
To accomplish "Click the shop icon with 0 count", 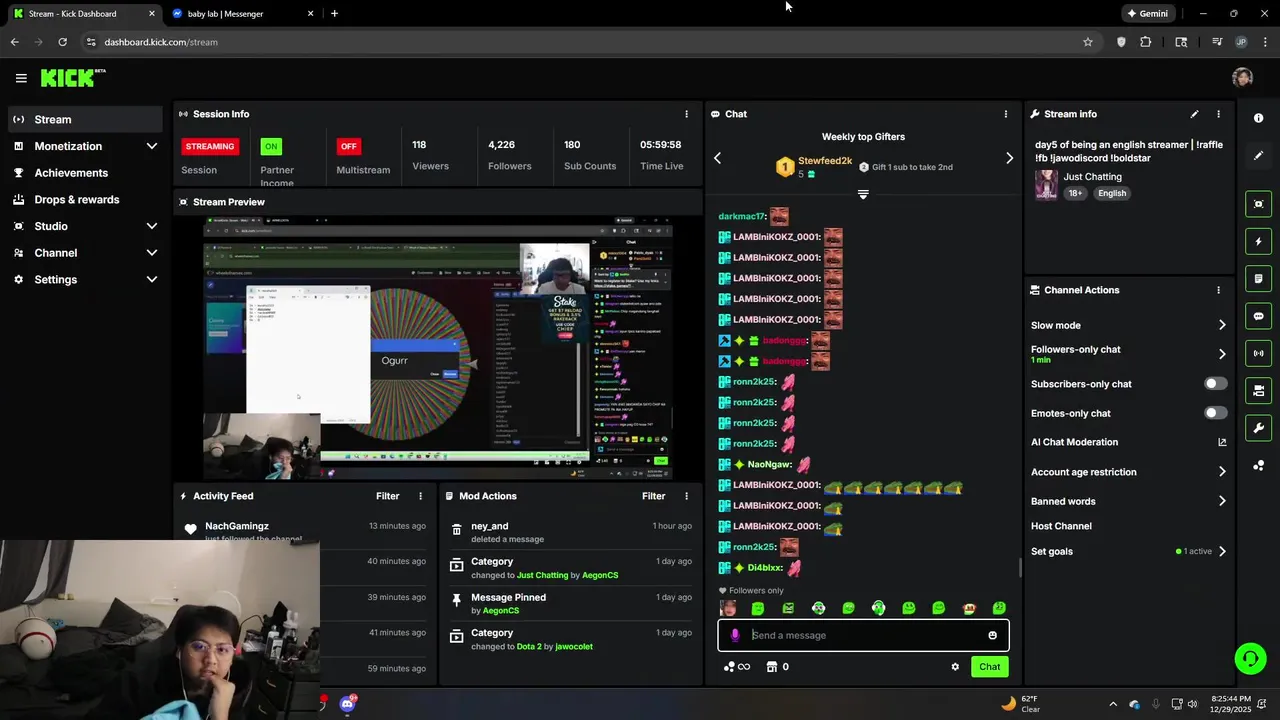I will pos(777,667).
